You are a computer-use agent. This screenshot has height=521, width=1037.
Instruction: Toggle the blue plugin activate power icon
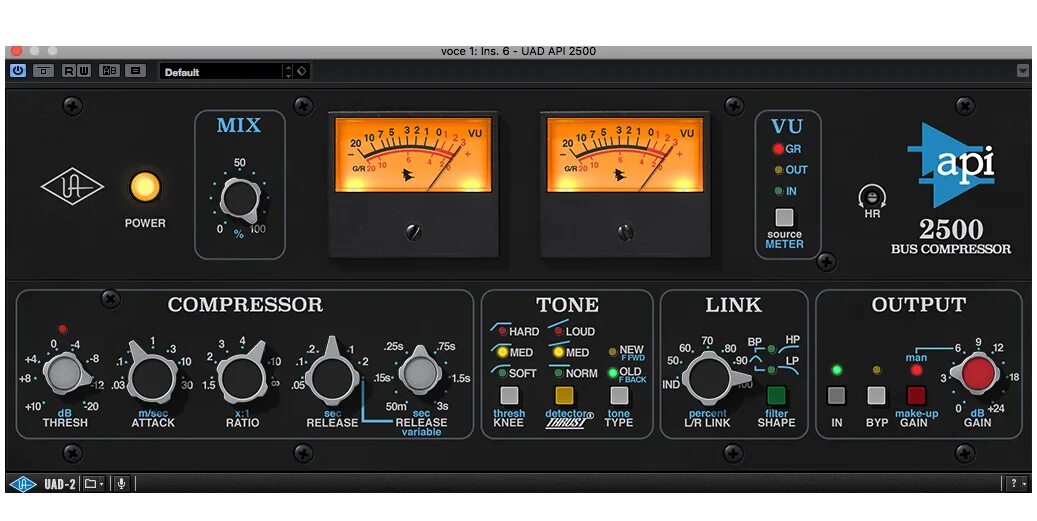tap(18, 71)
